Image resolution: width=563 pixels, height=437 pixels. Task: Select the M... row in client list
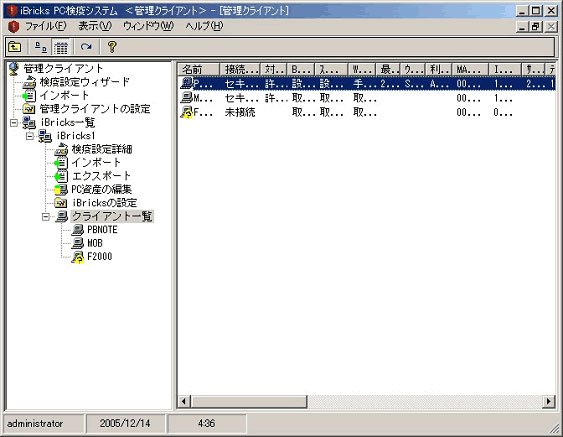click(367, 98)
